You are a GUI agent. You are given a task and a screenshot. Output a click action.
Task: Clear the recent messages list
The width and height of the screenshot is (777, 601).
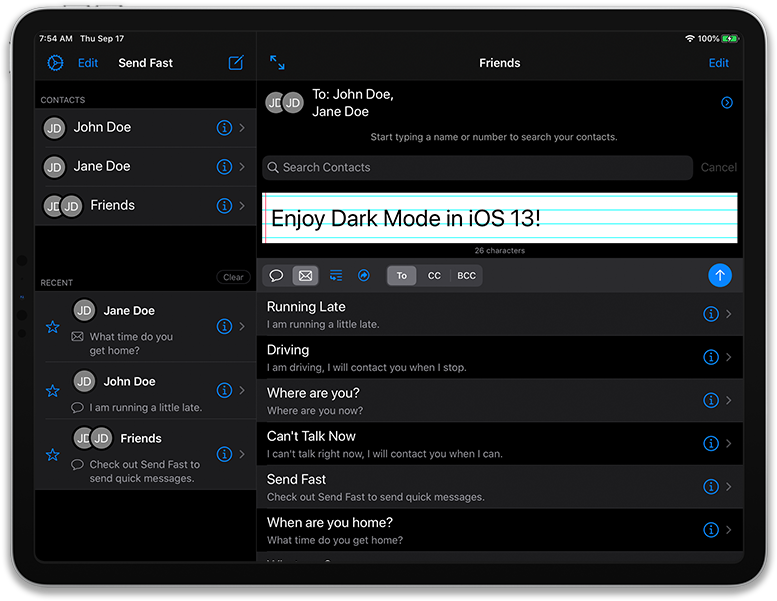tap(233, 277)
